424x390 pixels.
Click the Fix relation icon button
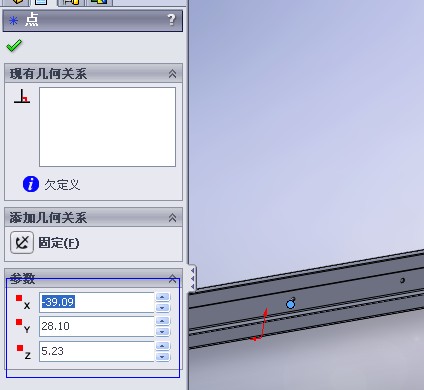[x=22, y=242]
